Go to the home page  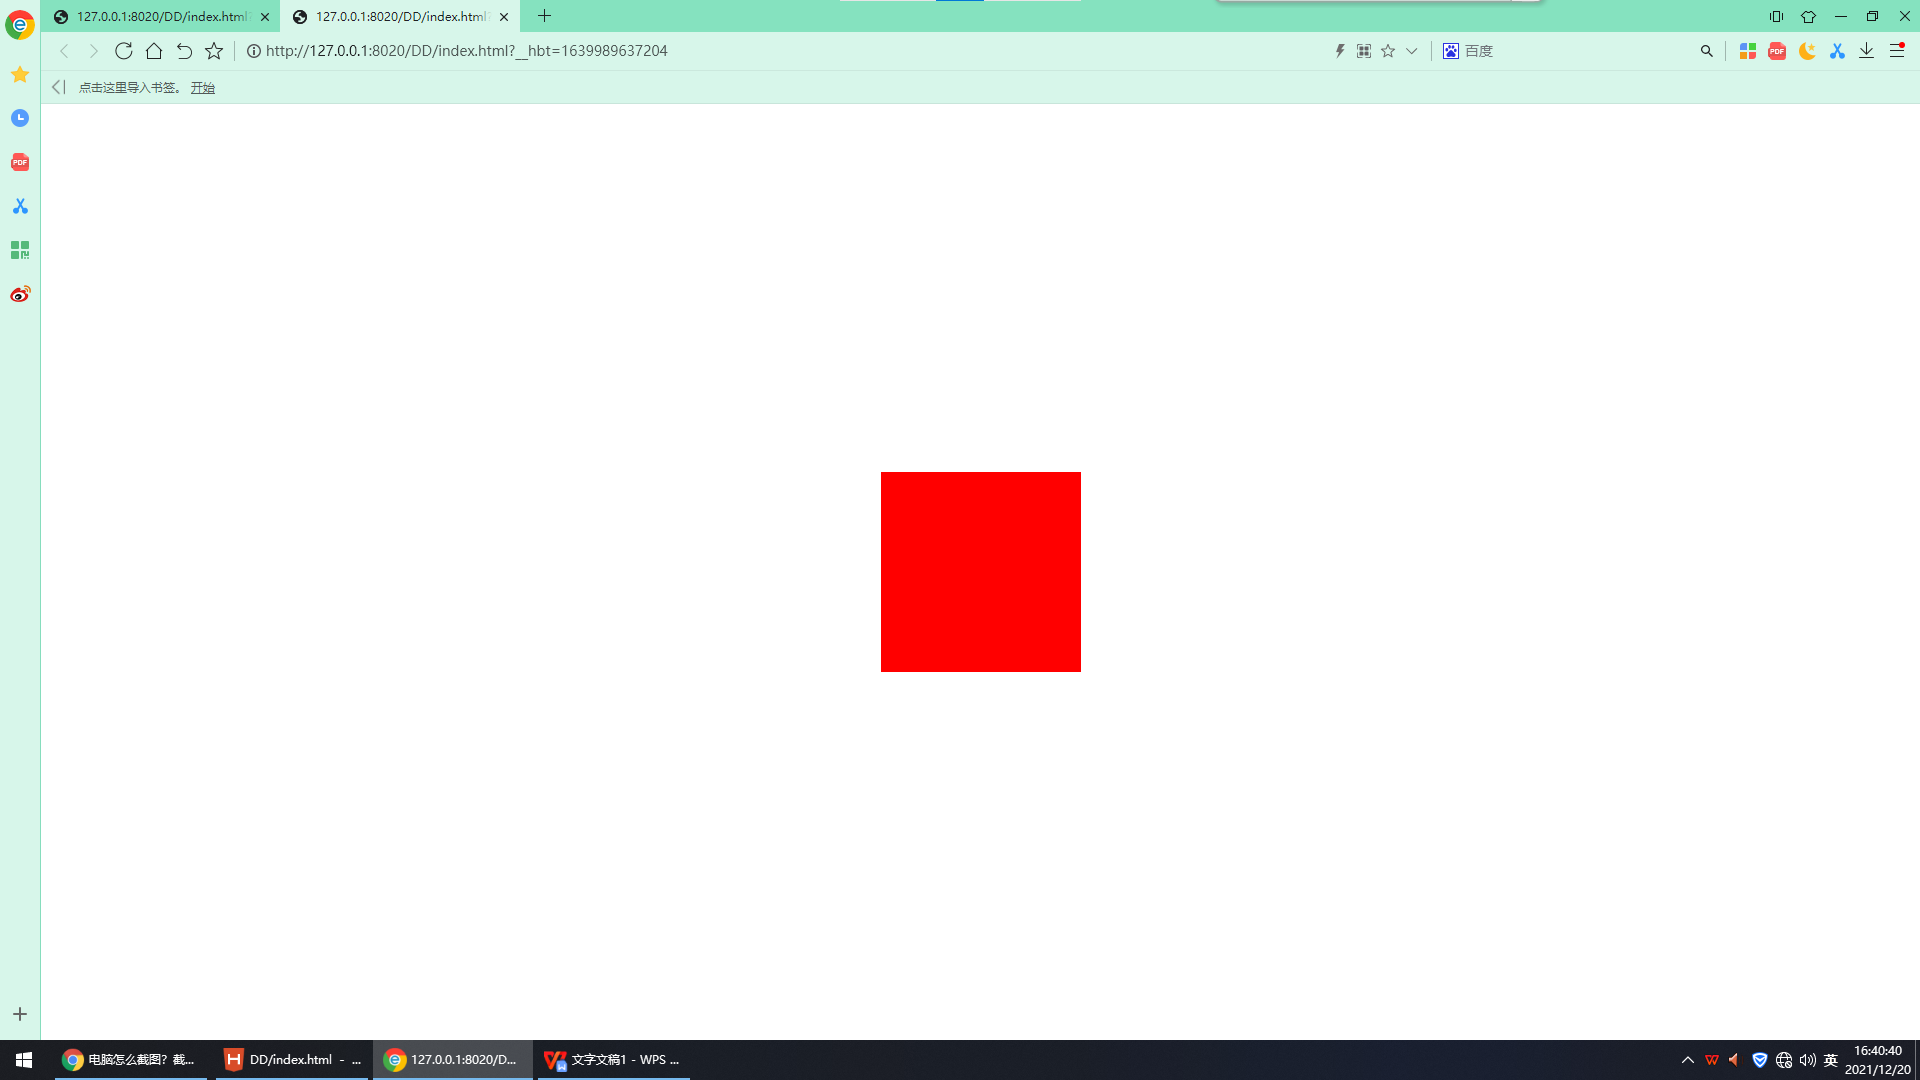click(154, 51)
